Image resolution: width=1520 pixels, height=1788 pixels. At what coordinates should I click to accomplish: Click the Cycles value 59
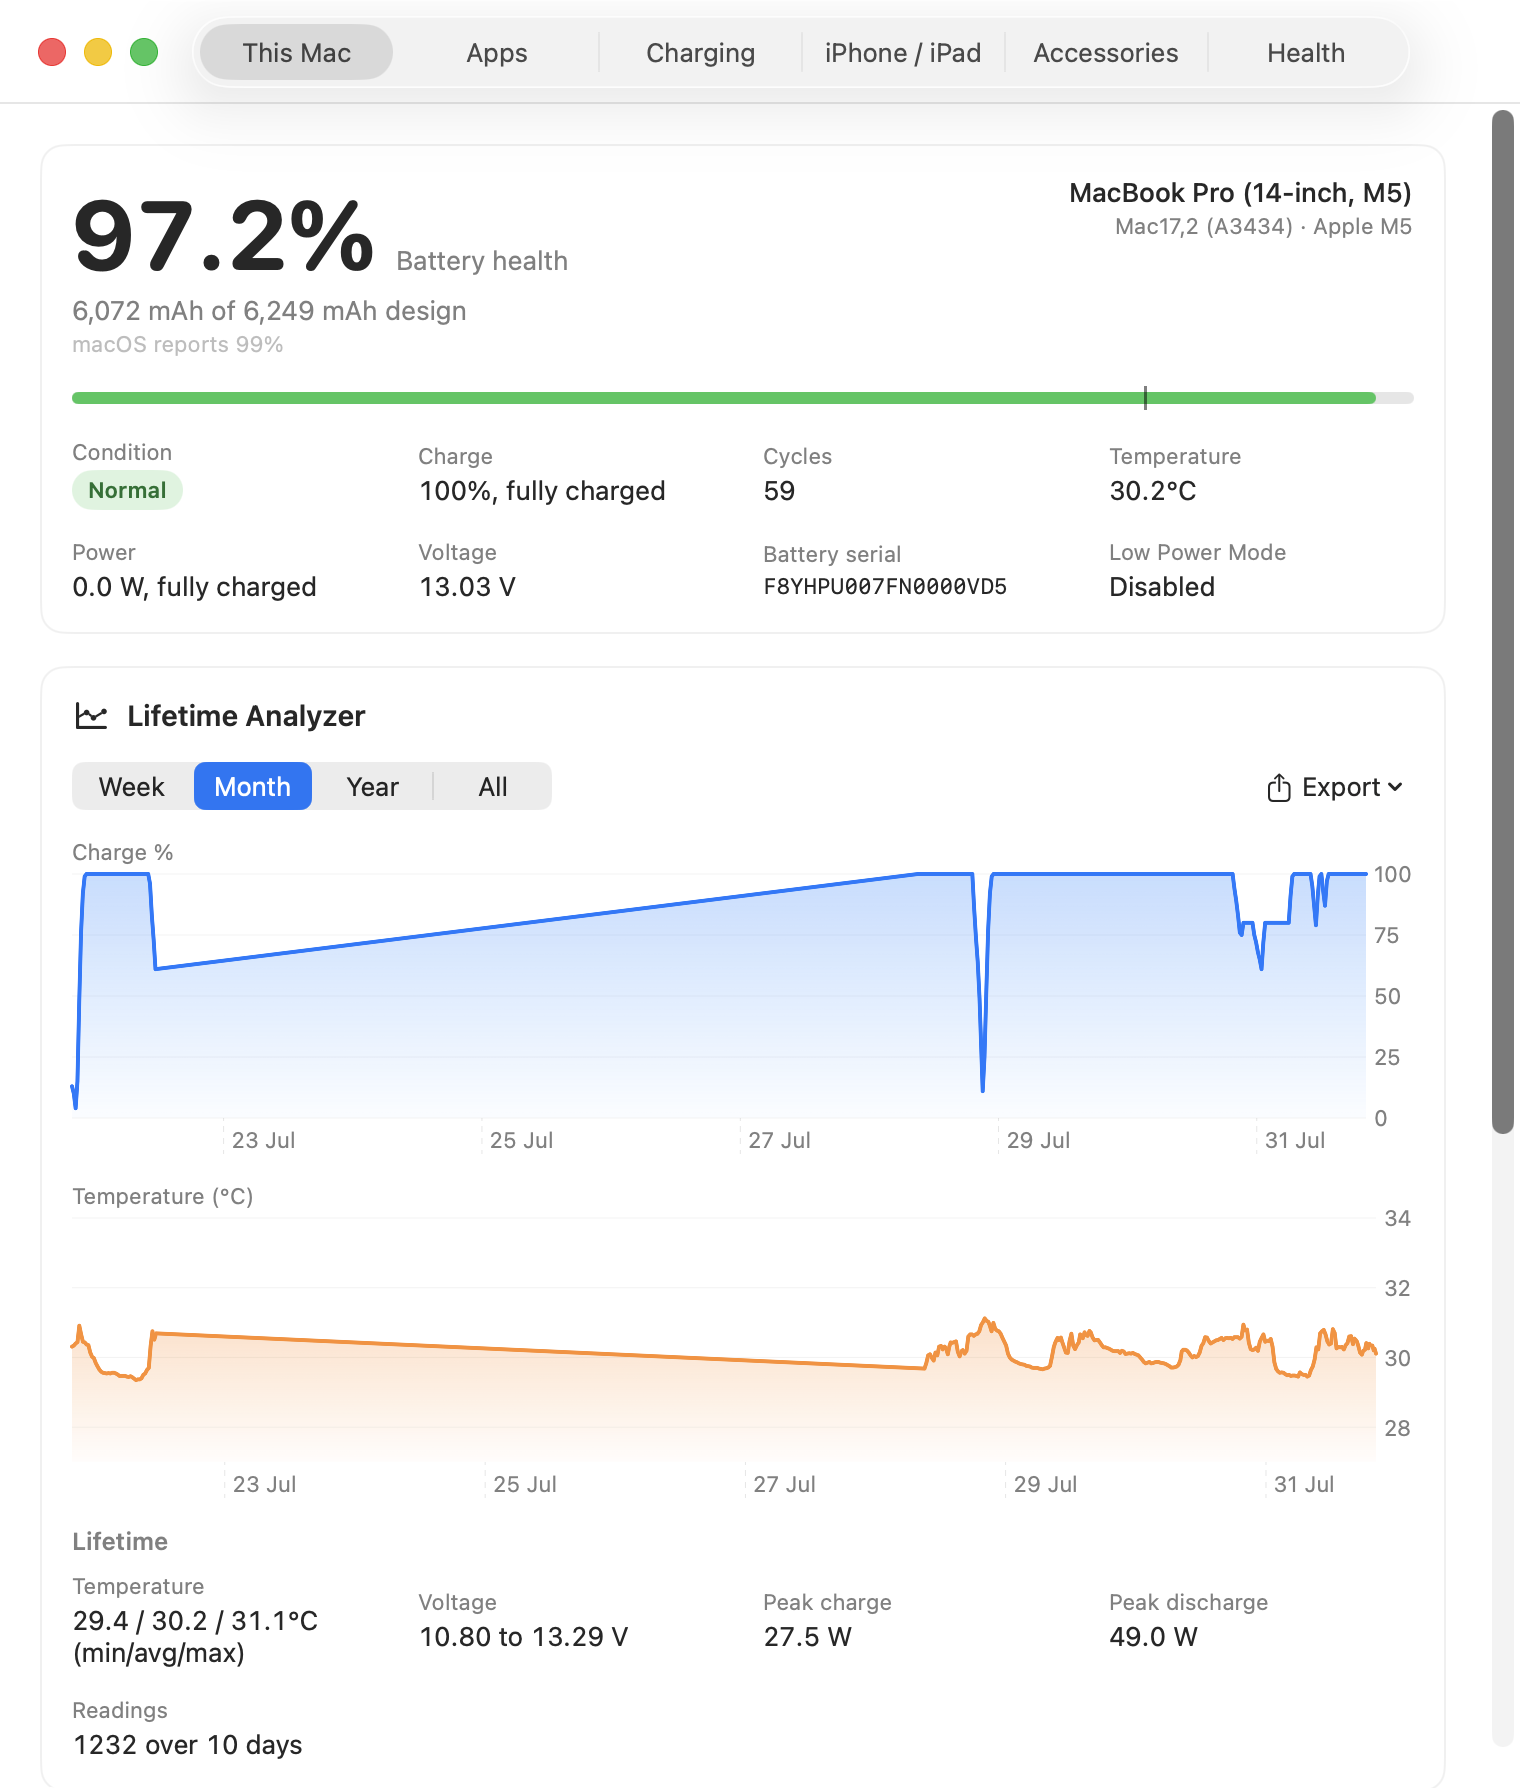coord(779,491)
